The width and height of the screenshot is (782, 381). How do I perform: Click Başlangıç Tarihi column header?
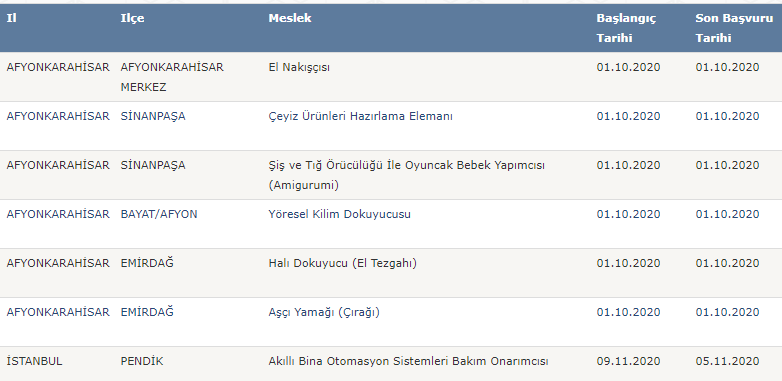(x=626, y=28)
